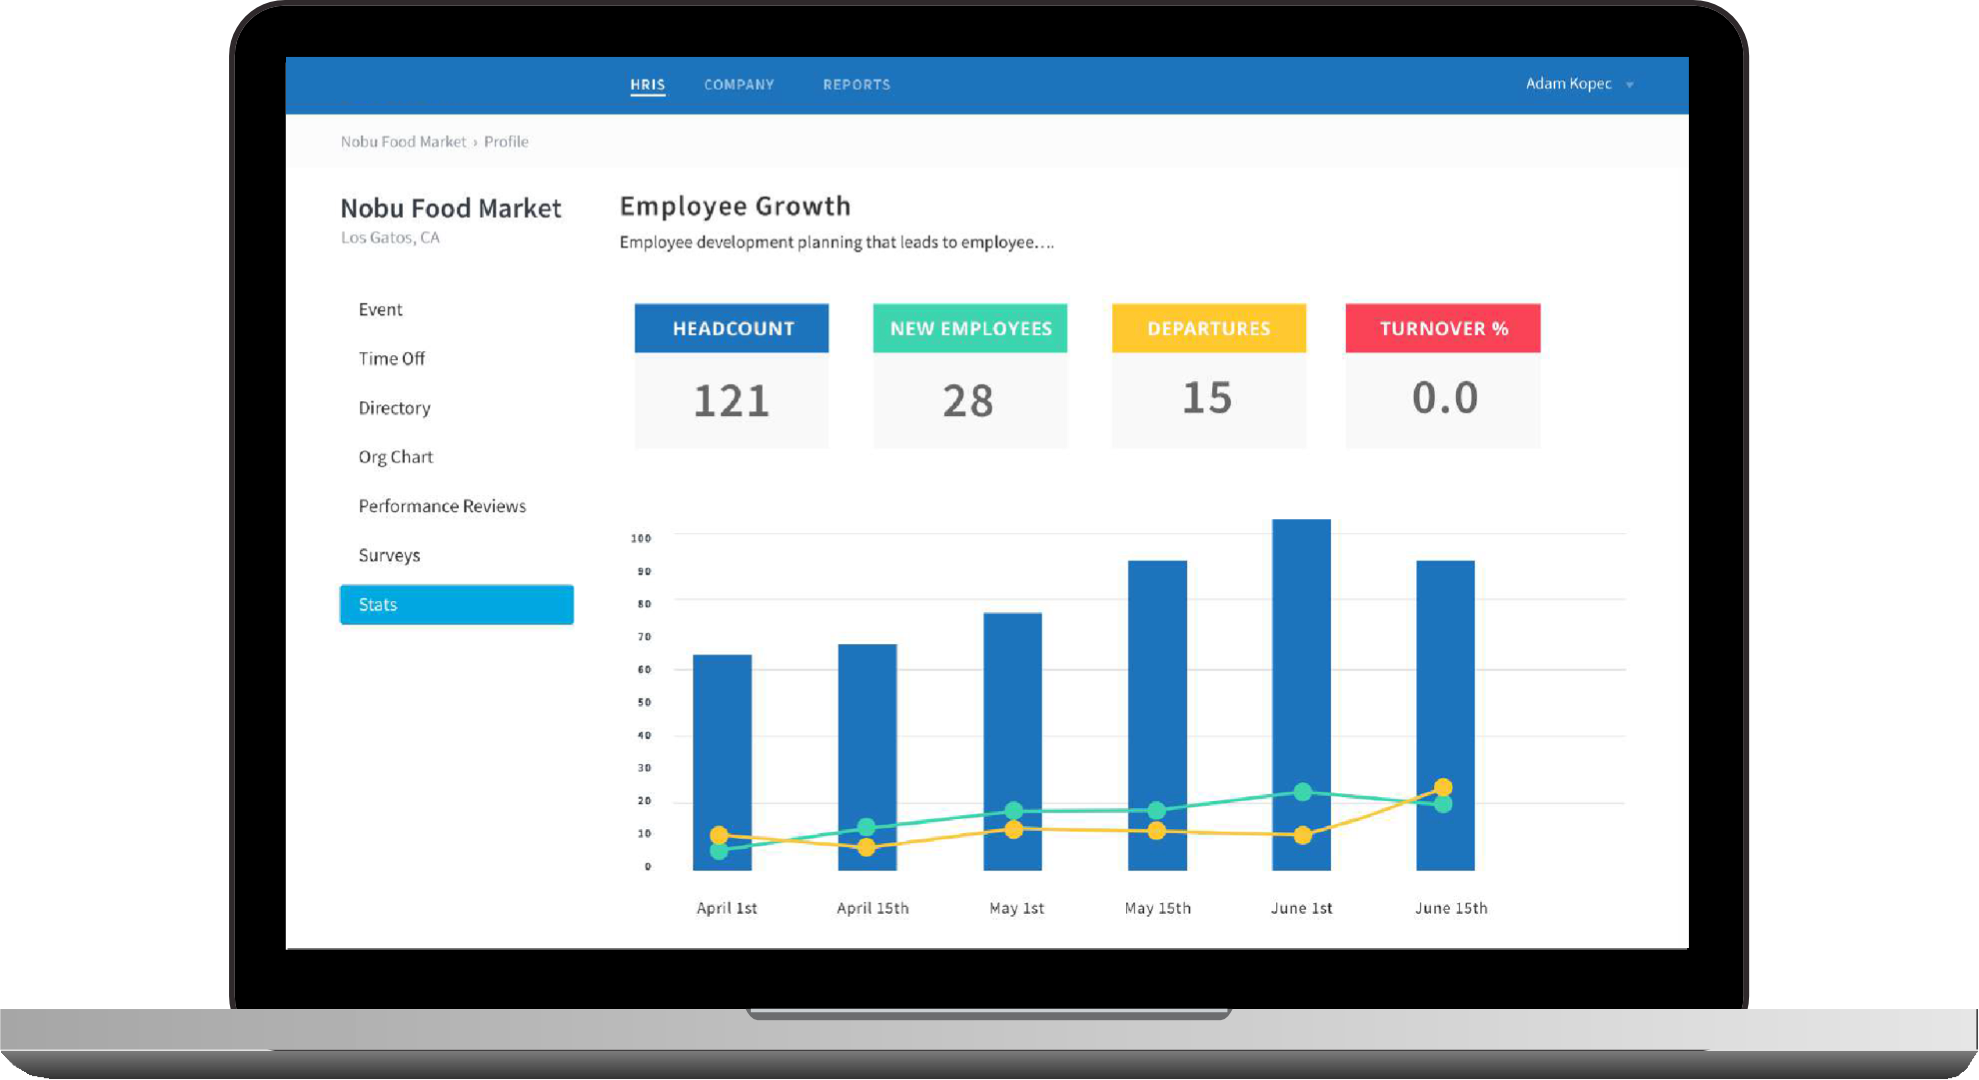Click the tallest June 1st bar
The height and width of the screenshot is (1080, 1979).
(x=1302, y=694)
